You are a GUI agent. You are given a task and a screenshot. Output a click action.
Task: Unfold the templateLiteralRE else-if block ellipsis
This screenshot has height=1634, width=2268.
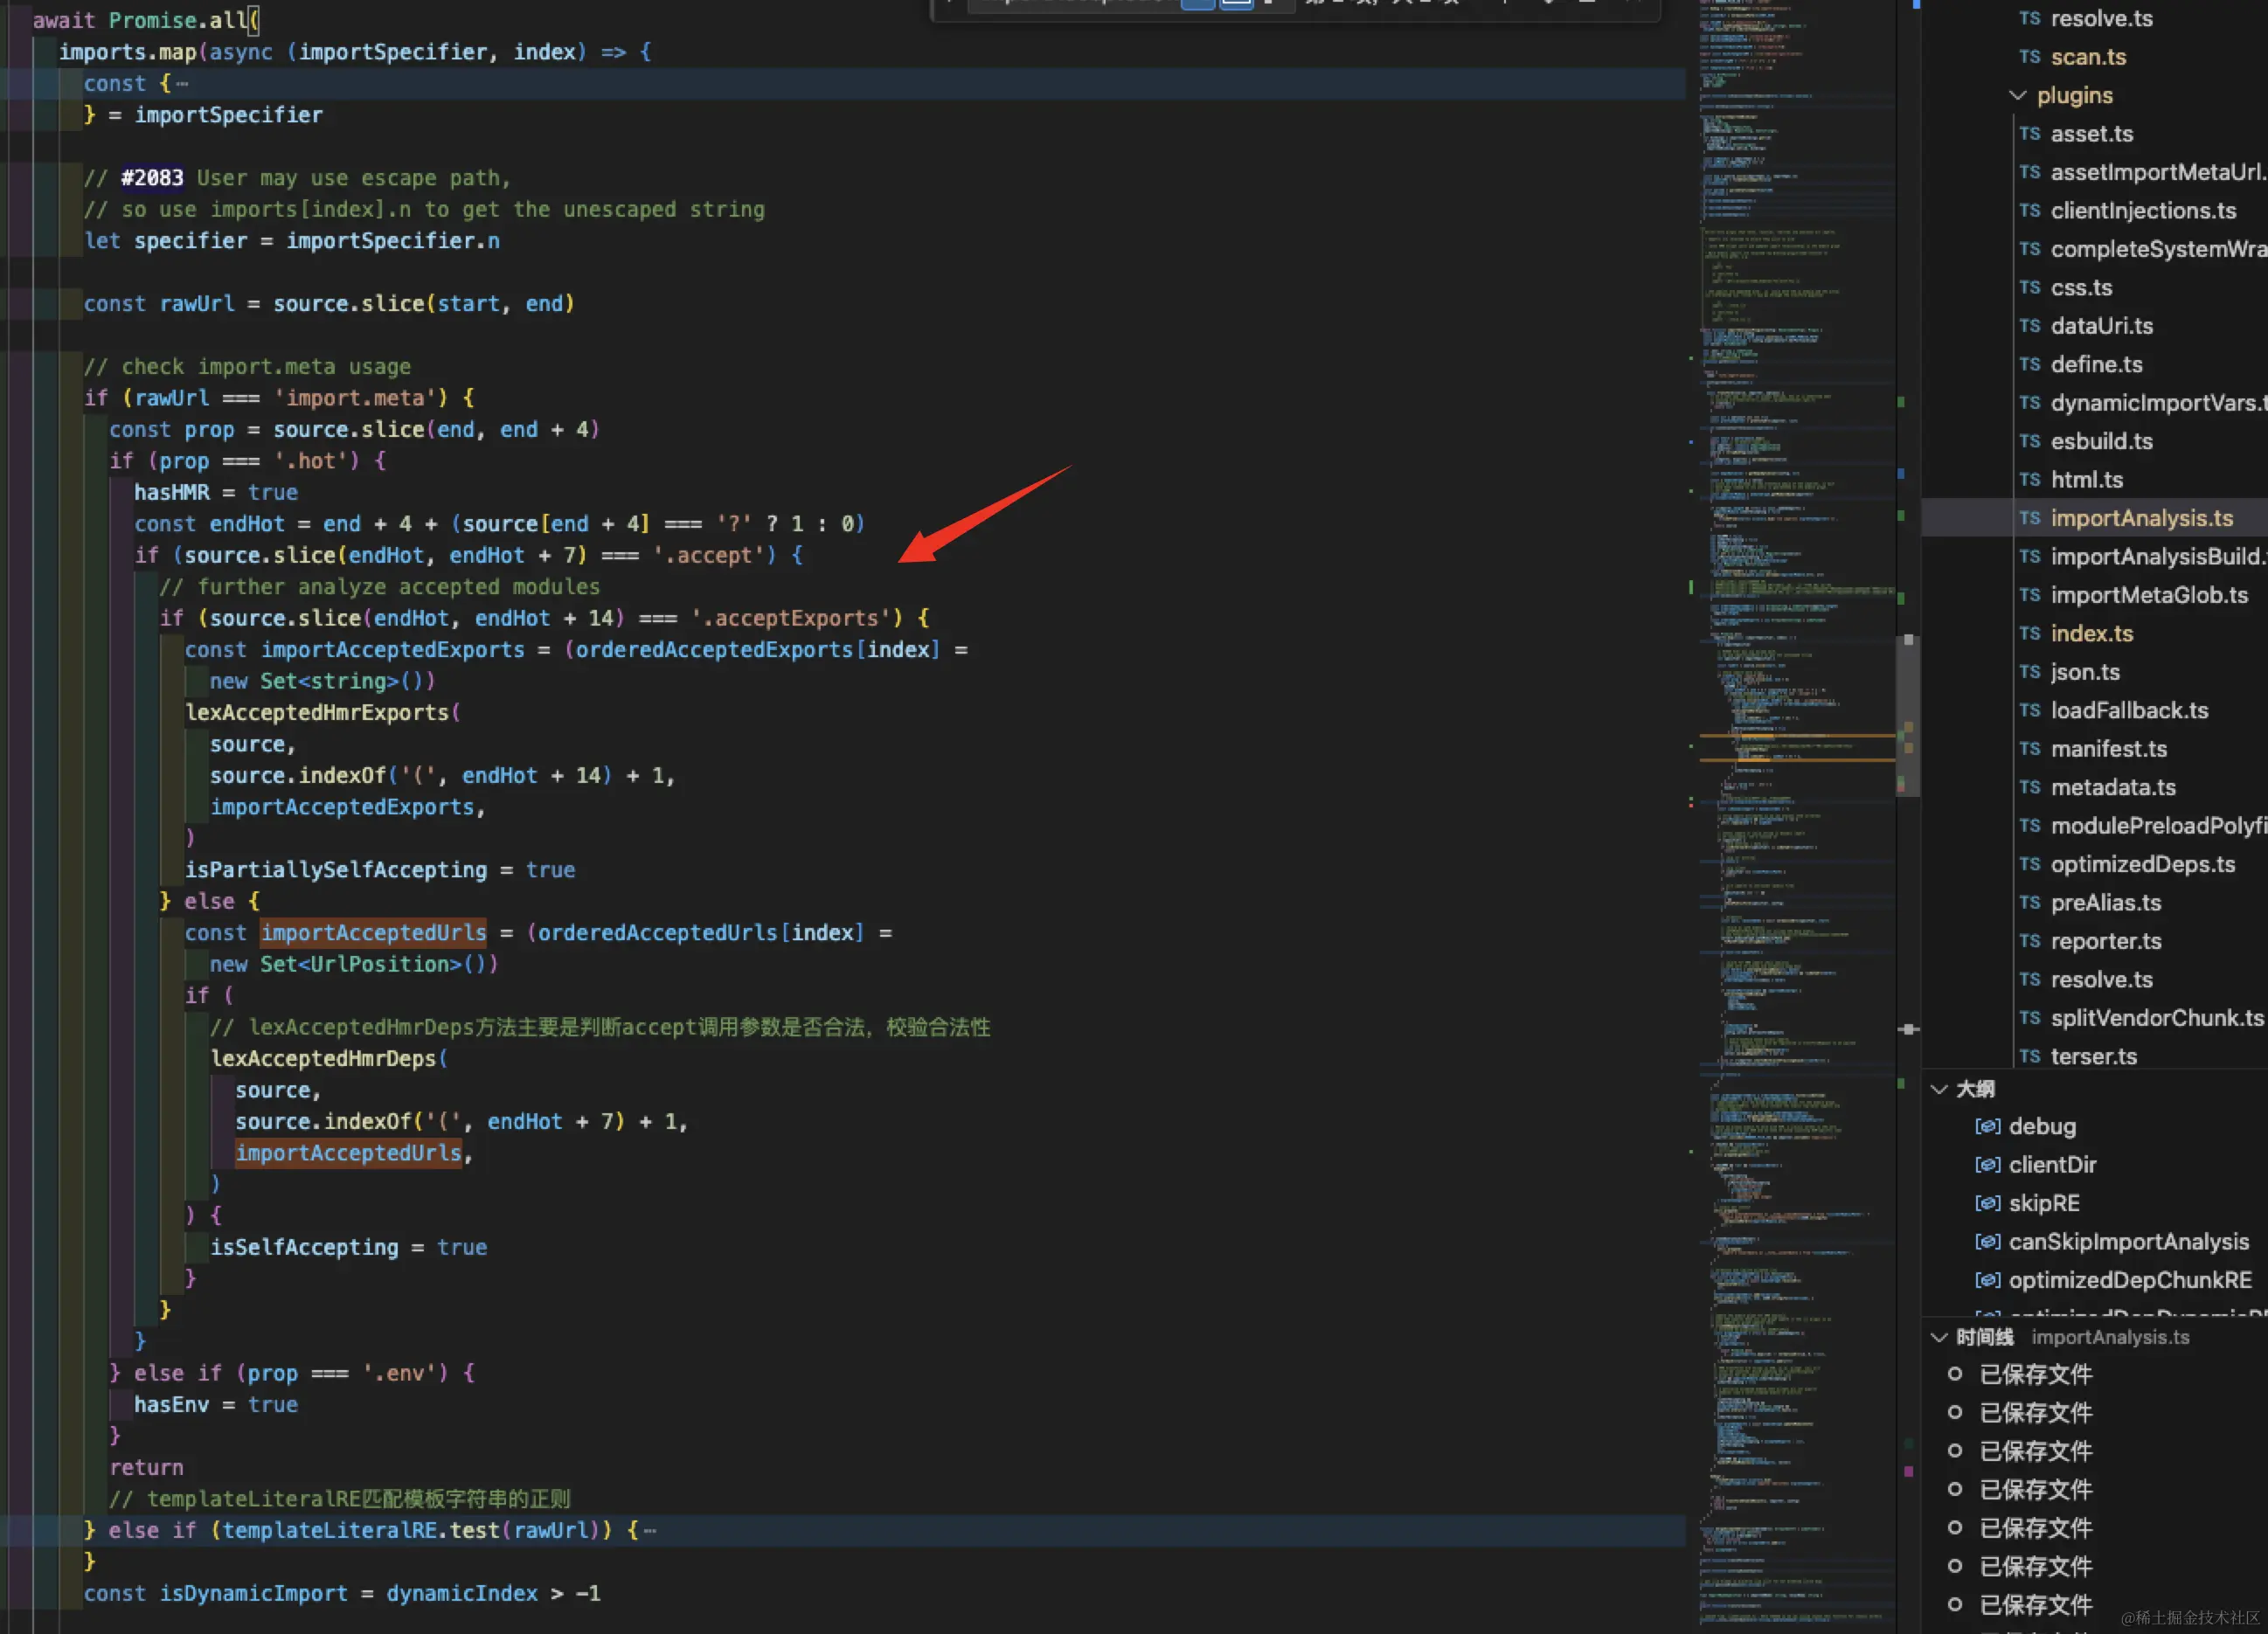coord(650,1531)
